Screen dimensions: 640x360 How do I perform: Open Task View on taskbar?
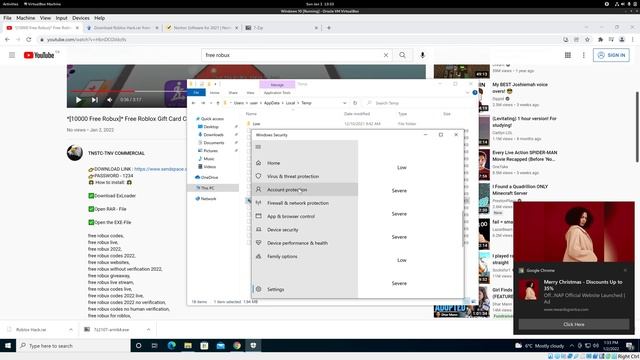(x=154, y=346)
